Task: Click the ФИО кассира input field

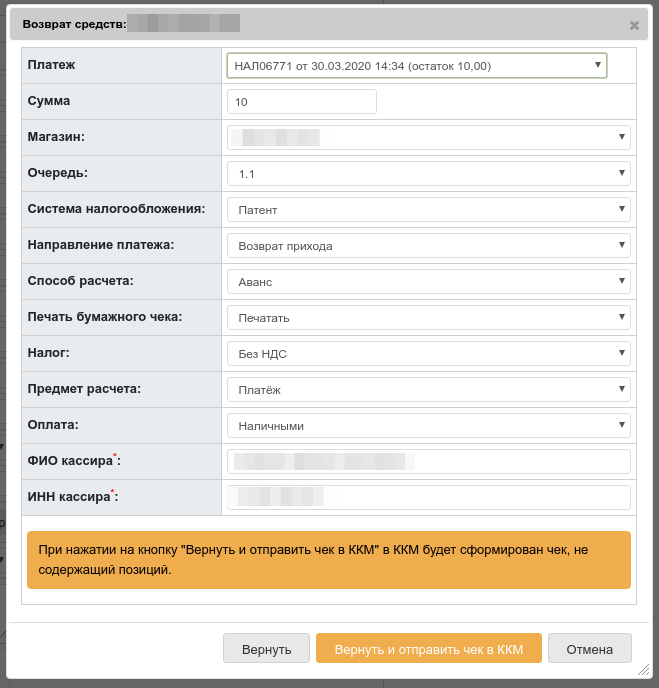Action: 429,461
